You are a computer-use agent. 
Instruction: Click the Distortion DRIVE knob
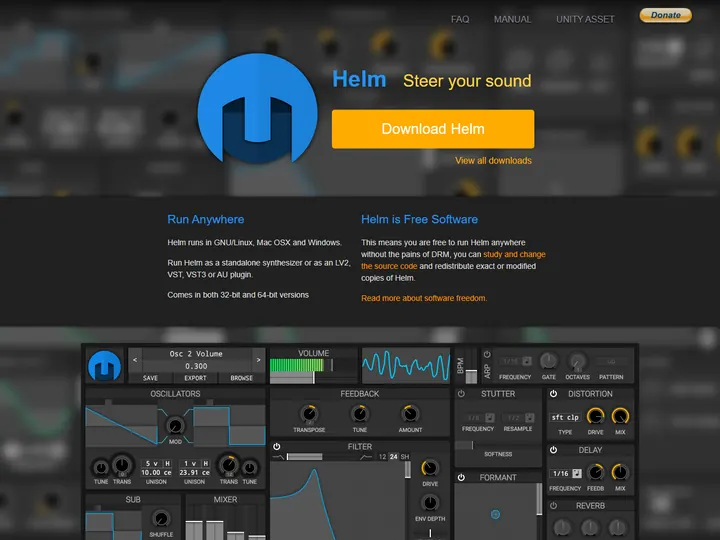coord(596,416)
